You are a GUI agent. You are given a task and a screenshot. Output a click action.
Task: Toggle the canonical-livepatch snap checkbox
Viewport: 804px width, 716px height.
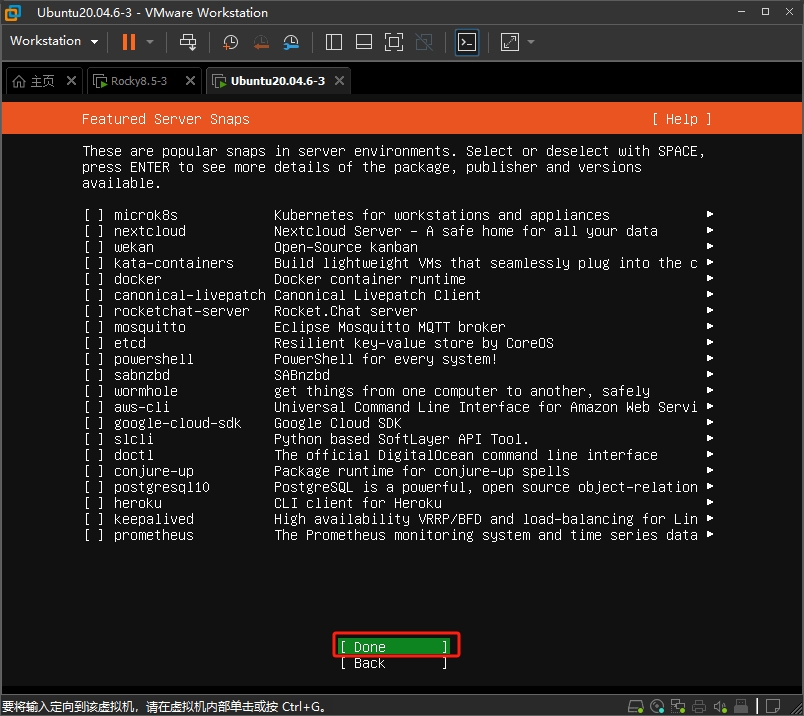pyautogui.click(x=94, y=295)
